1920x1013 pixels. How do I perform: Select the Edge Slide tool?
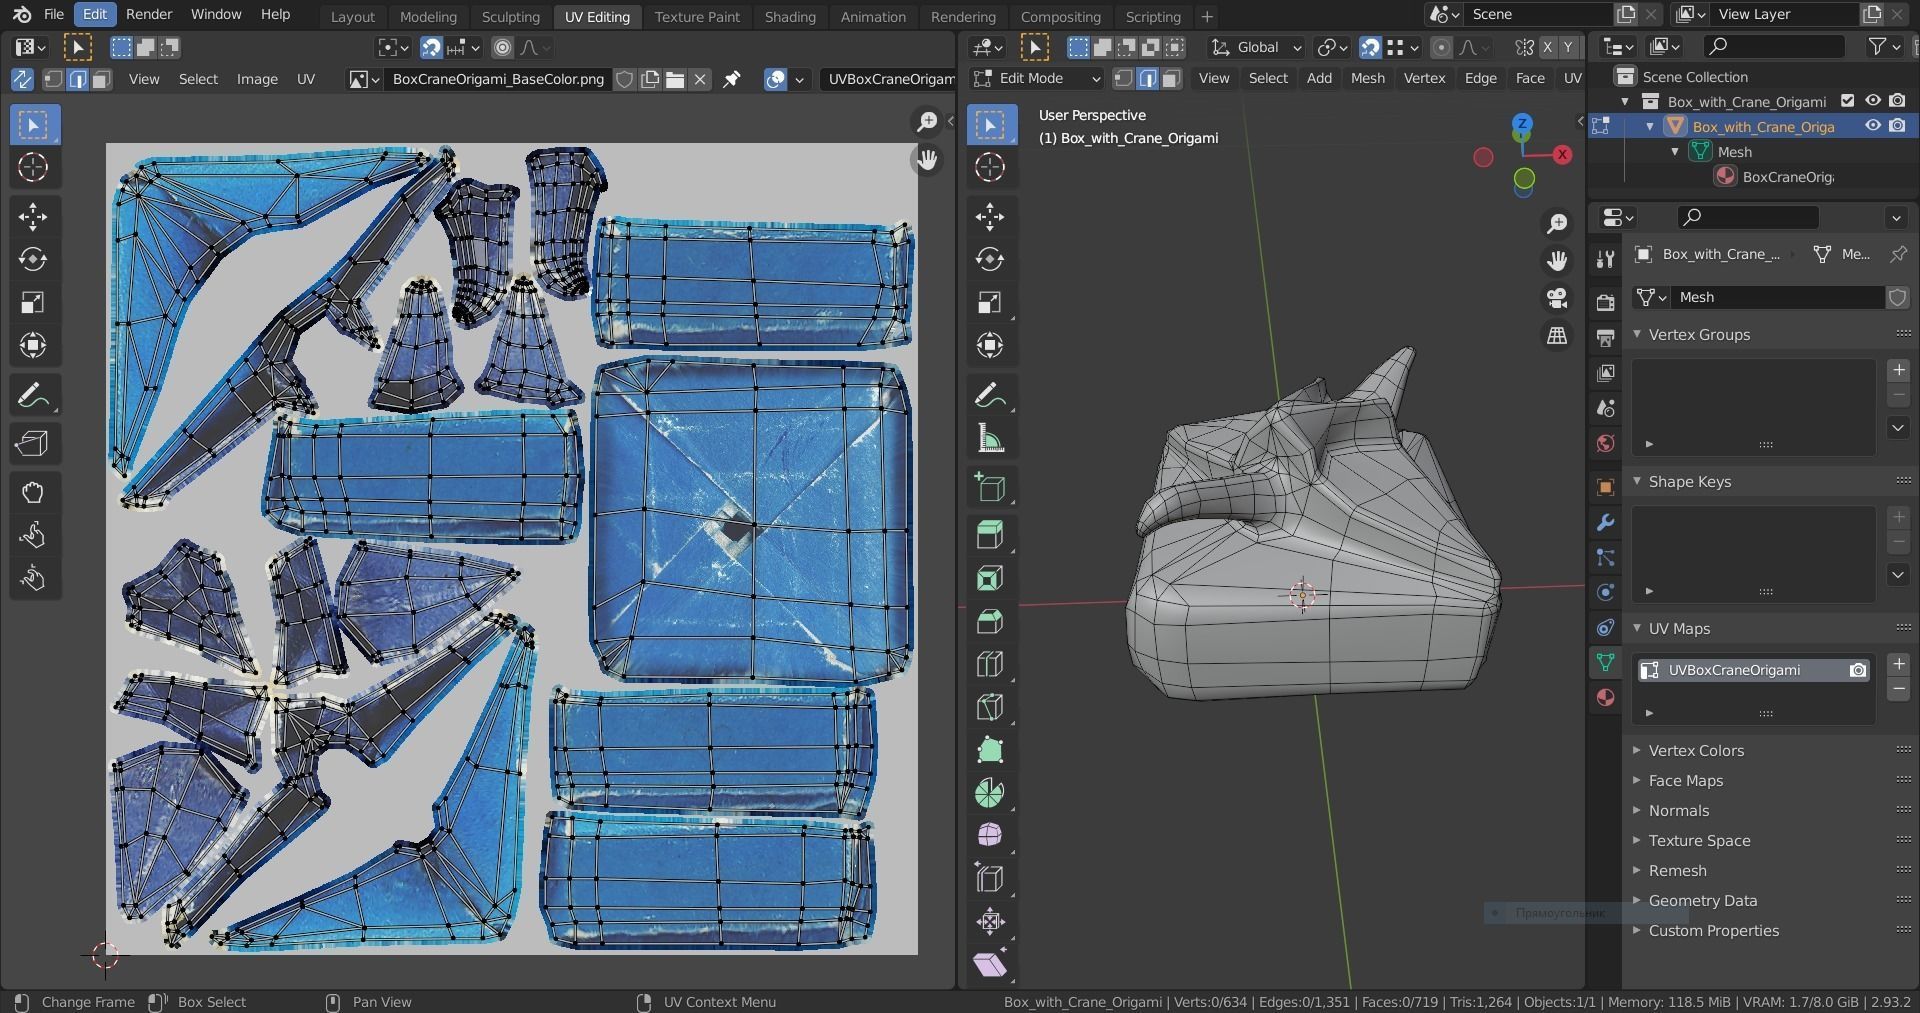coord(990,878)
